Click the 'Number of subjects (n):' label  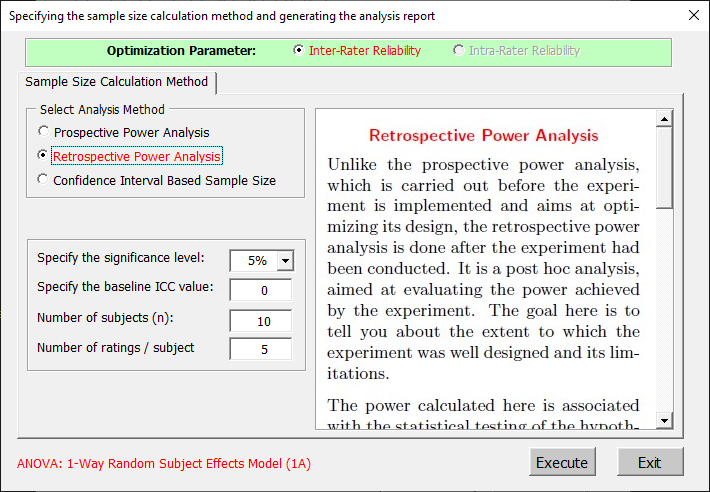[105, 318]
